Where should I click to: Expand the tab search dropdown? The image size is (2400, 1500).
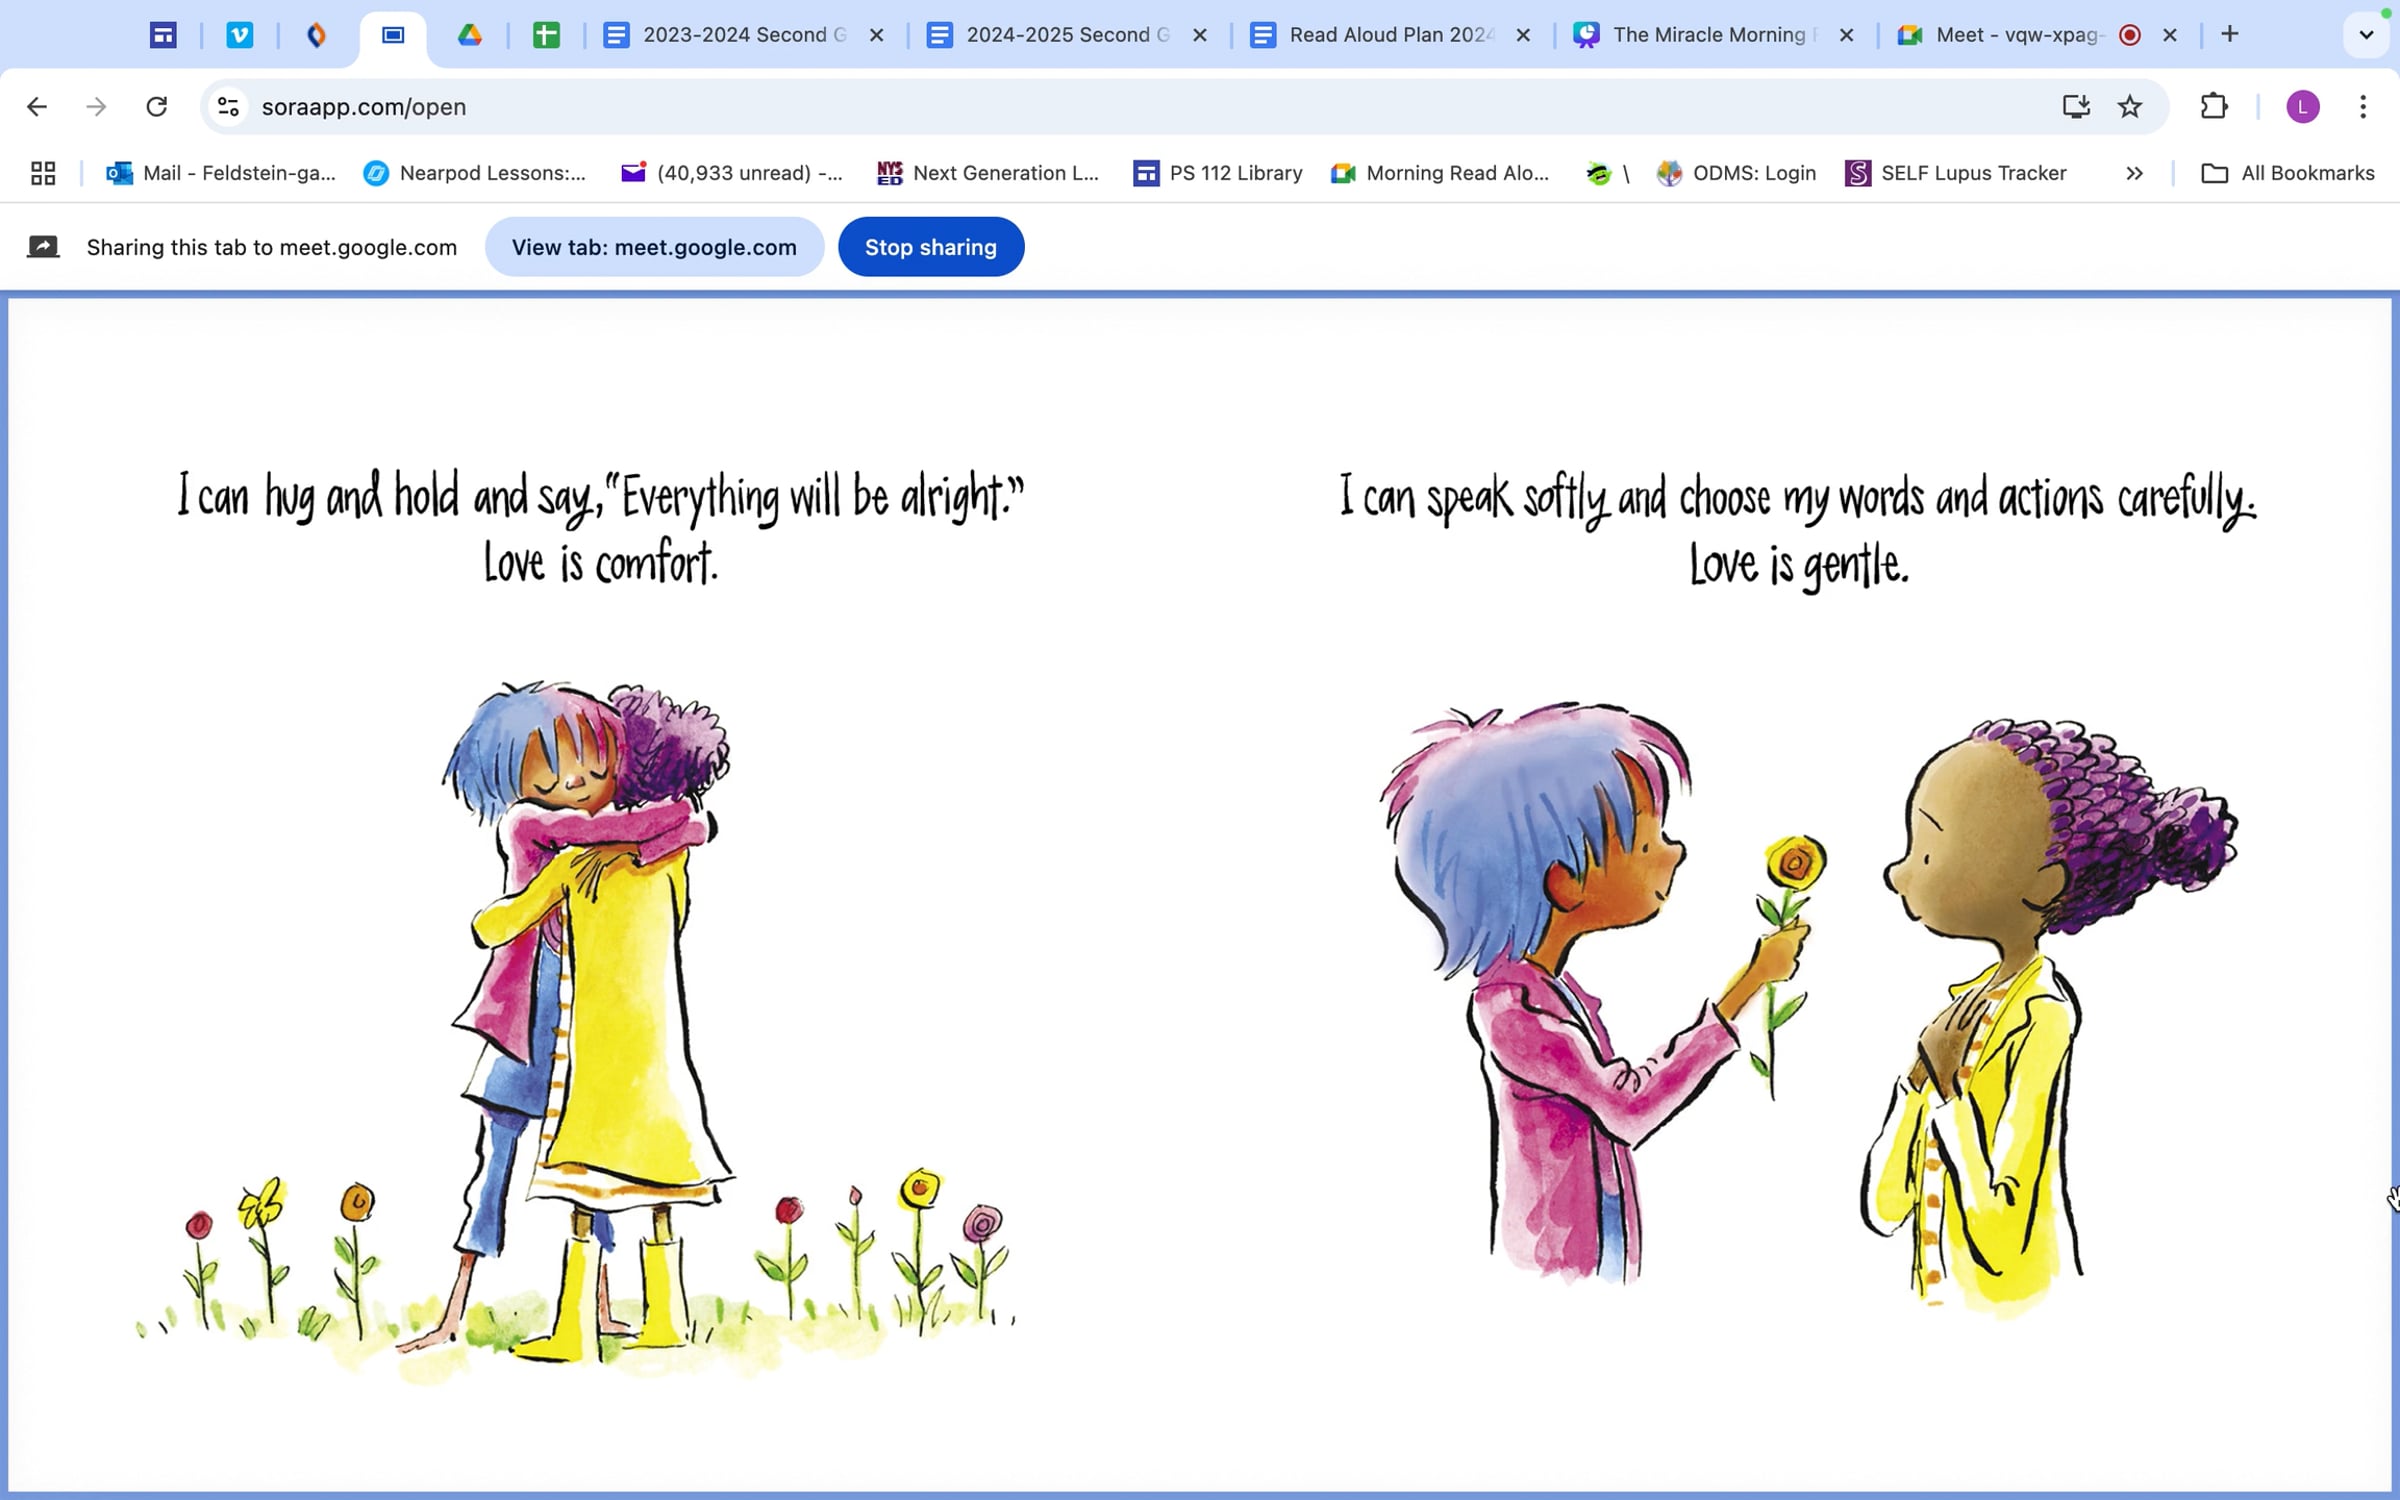click(2366, 35)
